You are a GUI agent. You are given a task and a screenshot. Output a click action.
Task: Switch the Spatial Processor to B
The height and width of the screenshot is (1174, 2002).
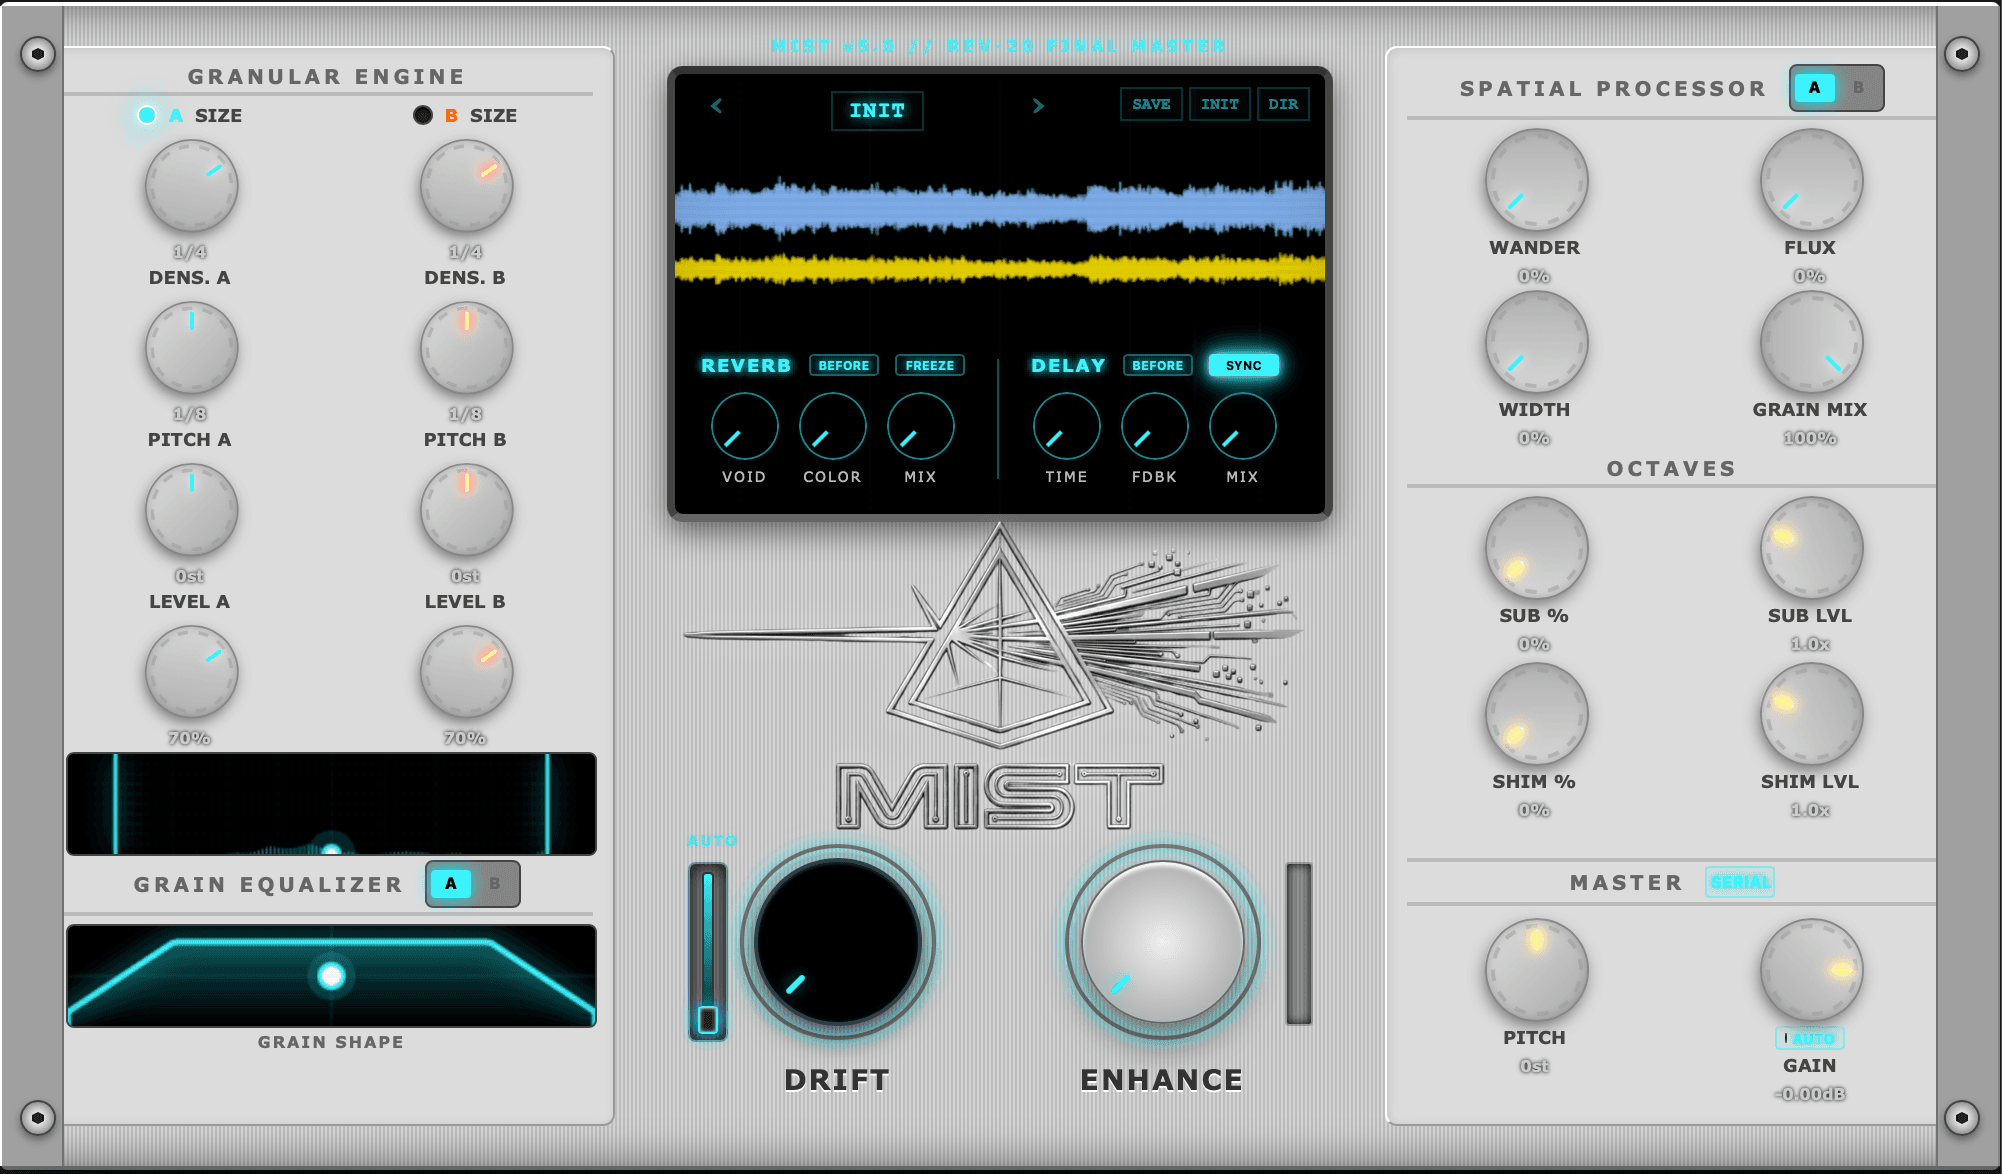tap(1858, 88)
